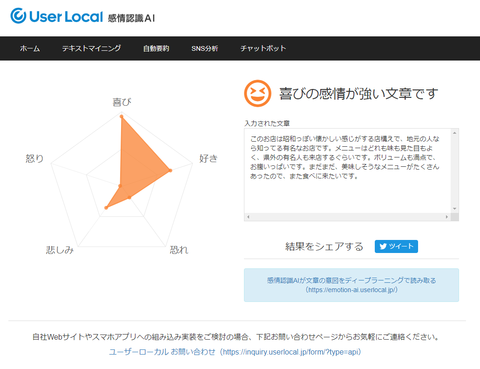The image size is (480, 369).
Task: Click the 入力された文章 label
Action: tap(267, 123)
